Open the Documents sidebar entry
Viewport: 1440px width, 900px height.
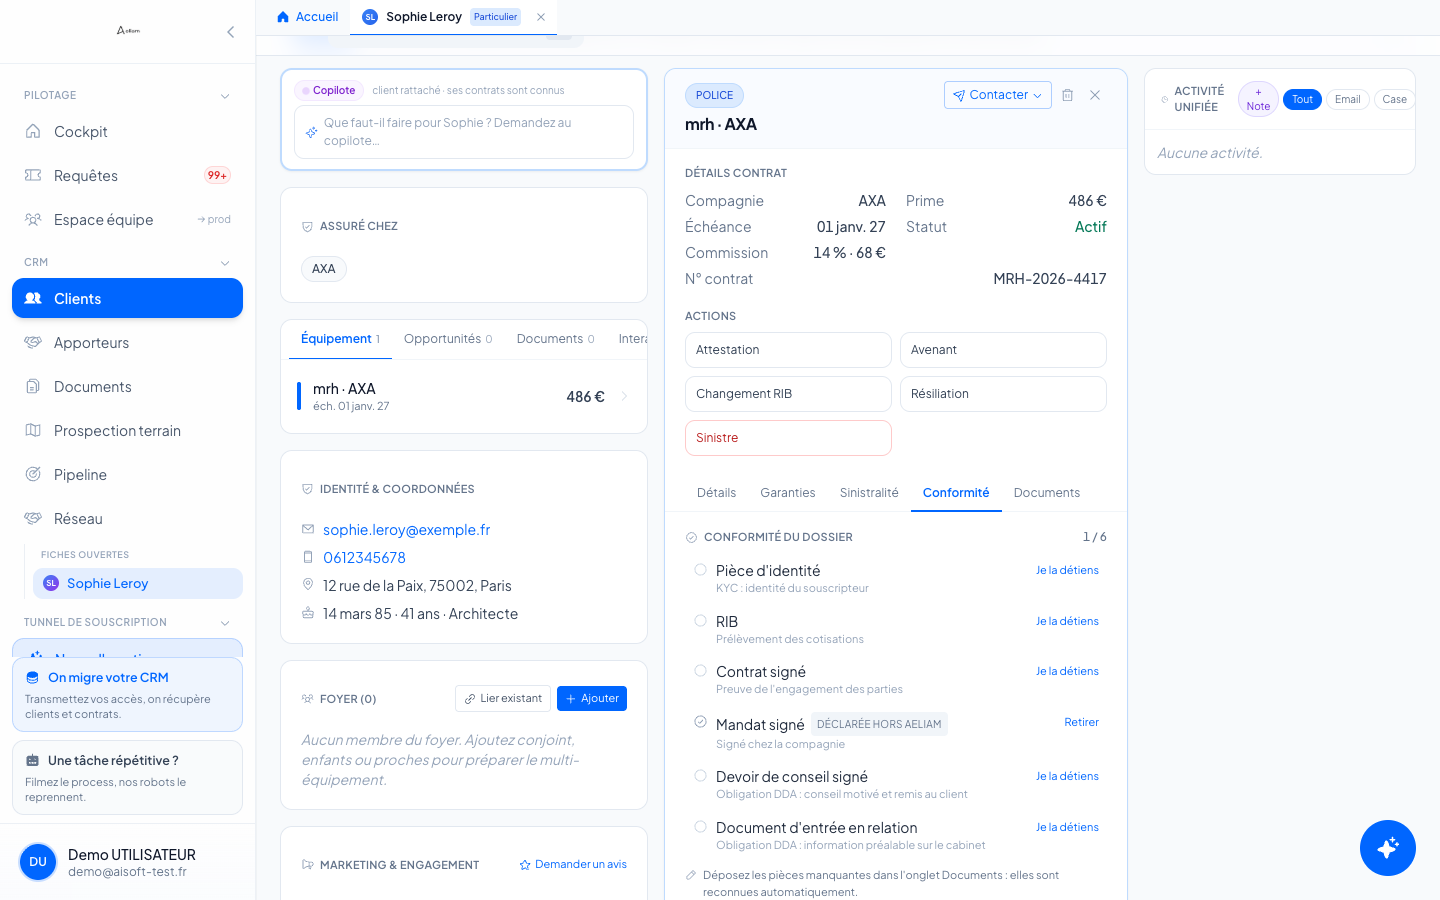click(x=127, y=387)
